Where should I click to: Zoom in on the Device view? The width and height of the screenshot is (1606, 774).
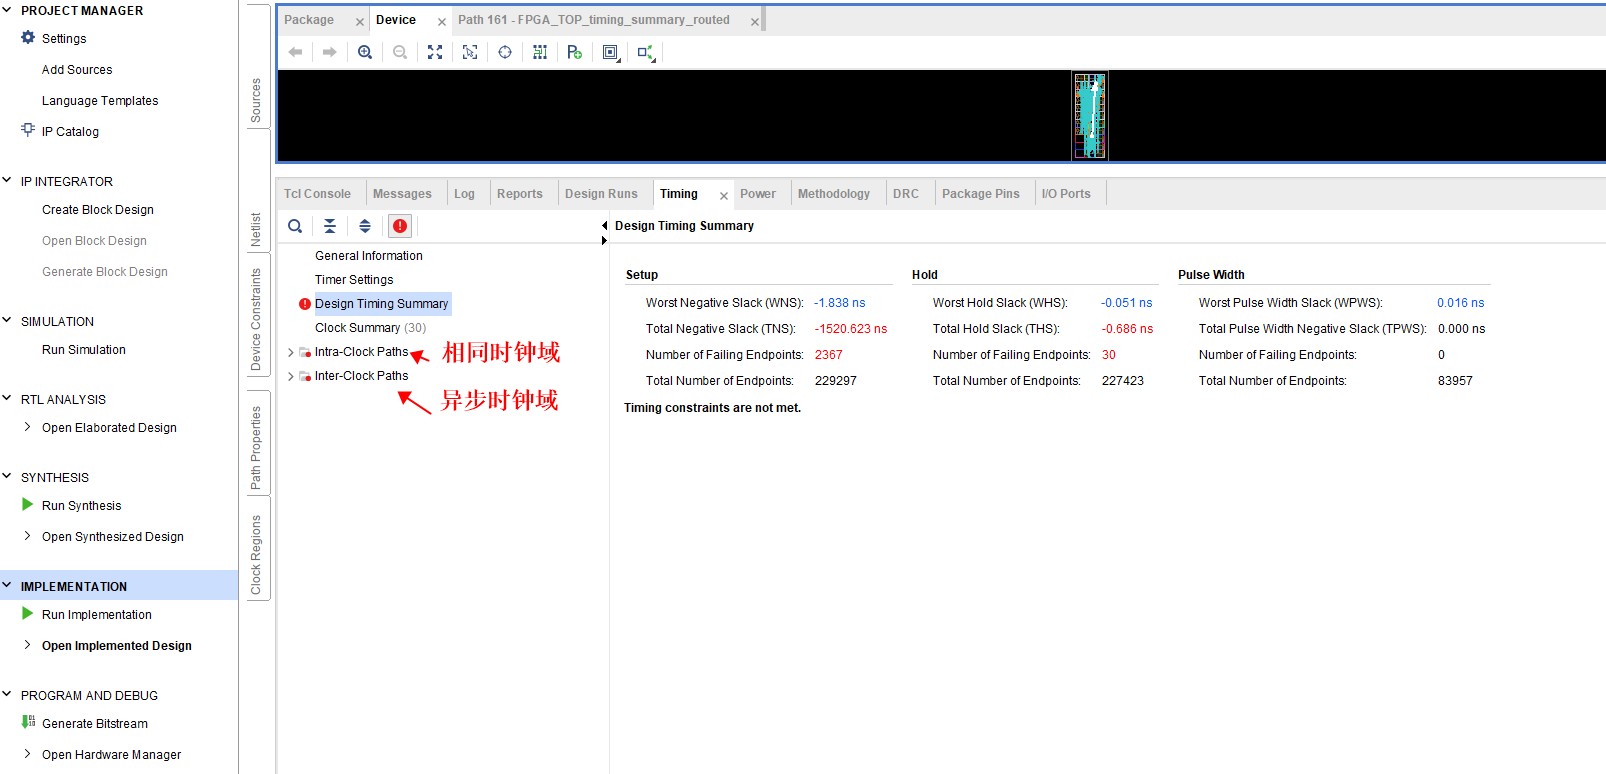(365, 52)
